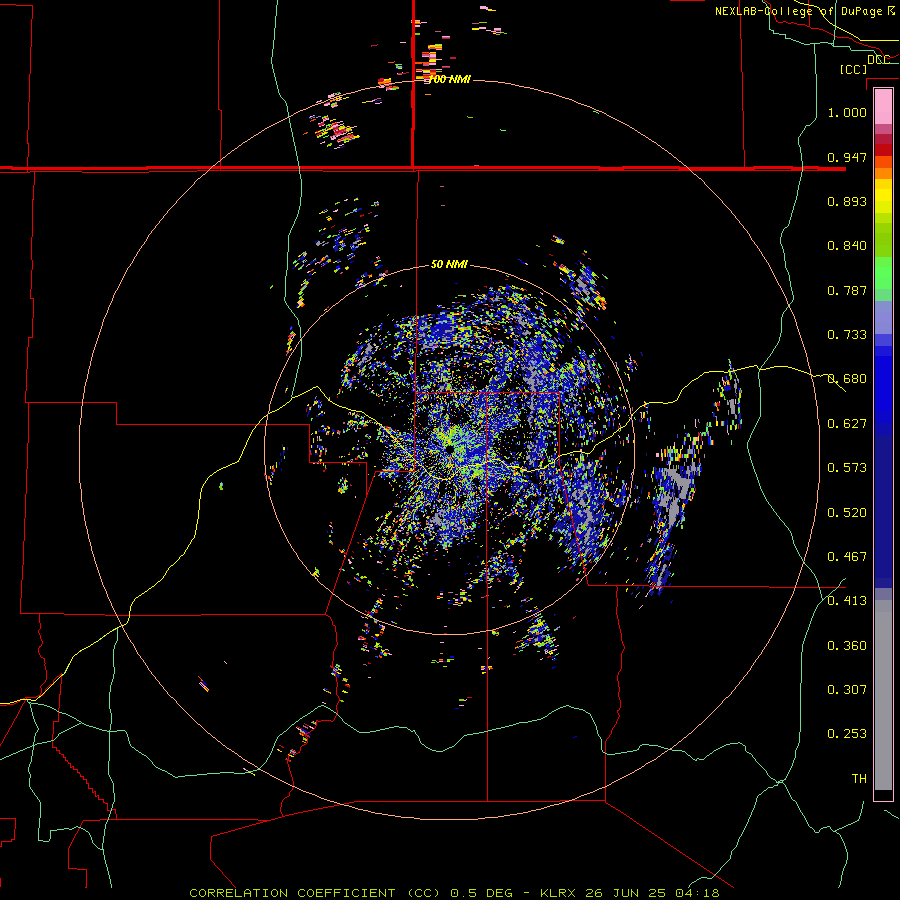Click the "TH" threshold label
The height and width of the screenshot is (900, 900).
point(859,779)
